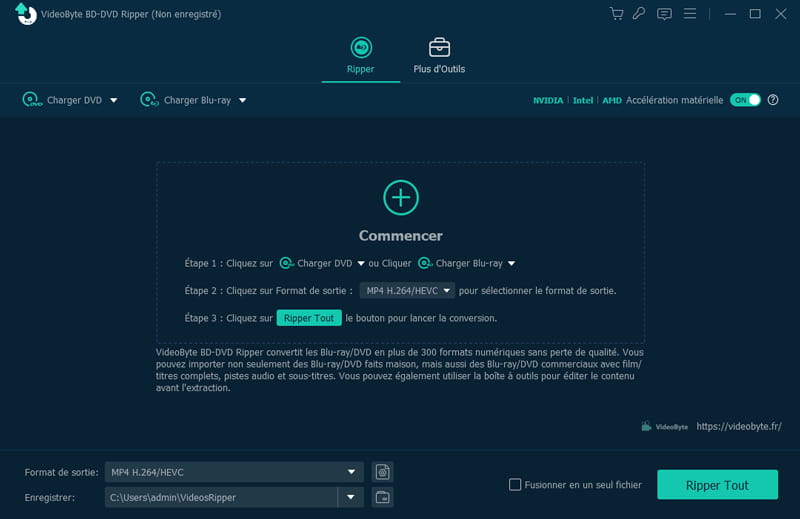Click the Enregistrer path field
The height and width of the screenshot is (519, 800).
coord(220,497)
